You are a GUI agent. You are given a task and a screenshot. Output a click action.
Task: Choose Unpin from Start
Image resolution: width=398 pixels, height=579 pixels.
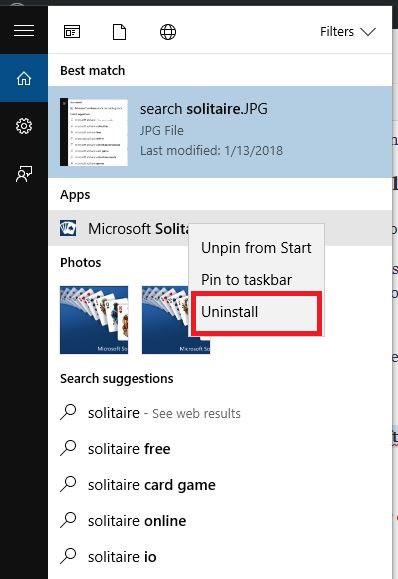click(256, 248)
